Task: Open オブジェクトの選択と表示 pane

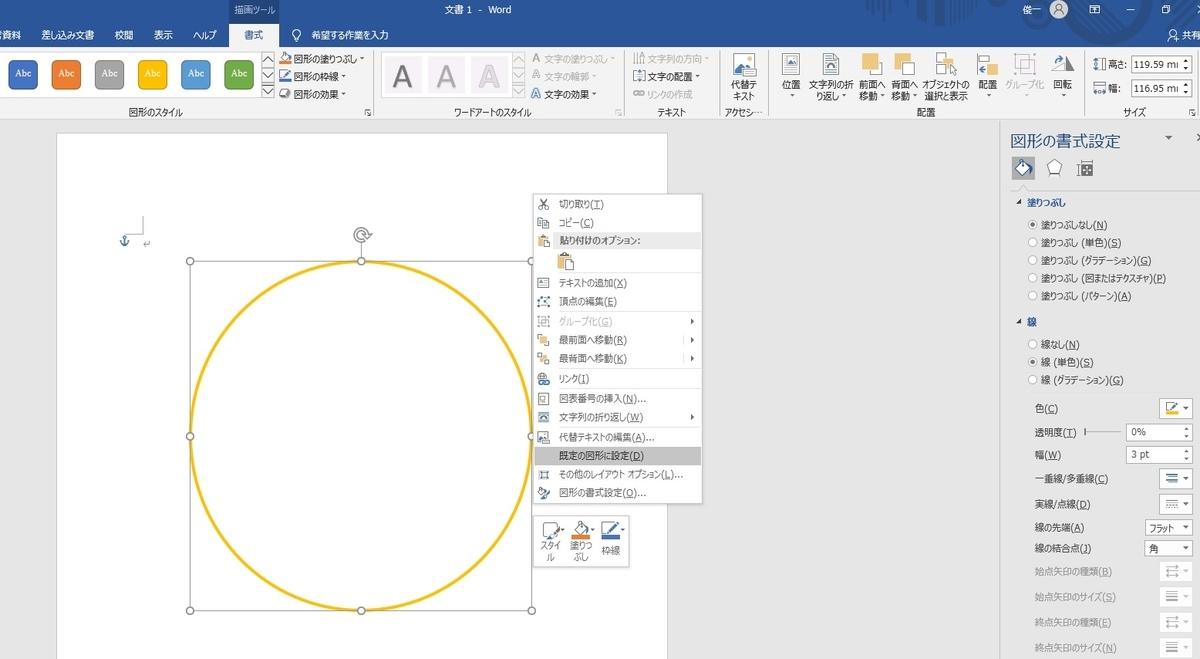Action: (946, 76)
